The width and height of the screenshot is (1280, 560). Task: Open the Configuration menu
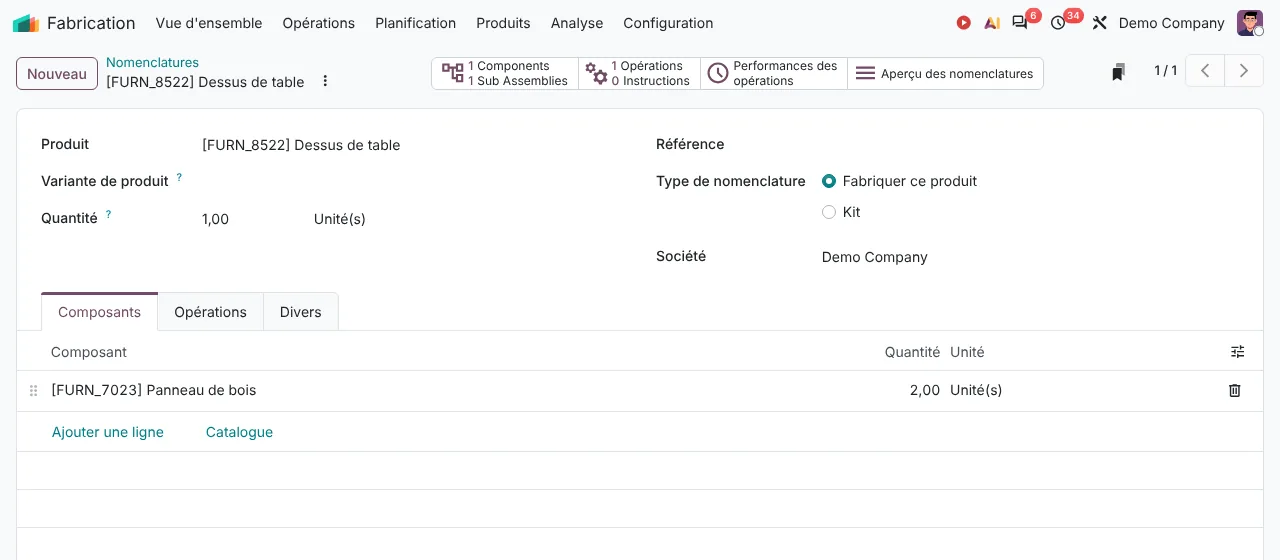(x=668, y=23)
